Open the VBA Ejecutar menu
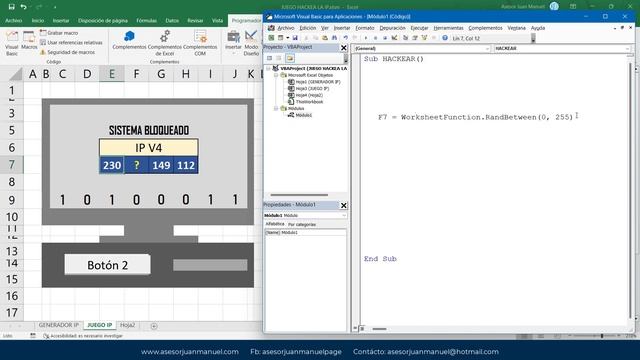Viewport: 640px width, 360px height. (x=419, y=28)
